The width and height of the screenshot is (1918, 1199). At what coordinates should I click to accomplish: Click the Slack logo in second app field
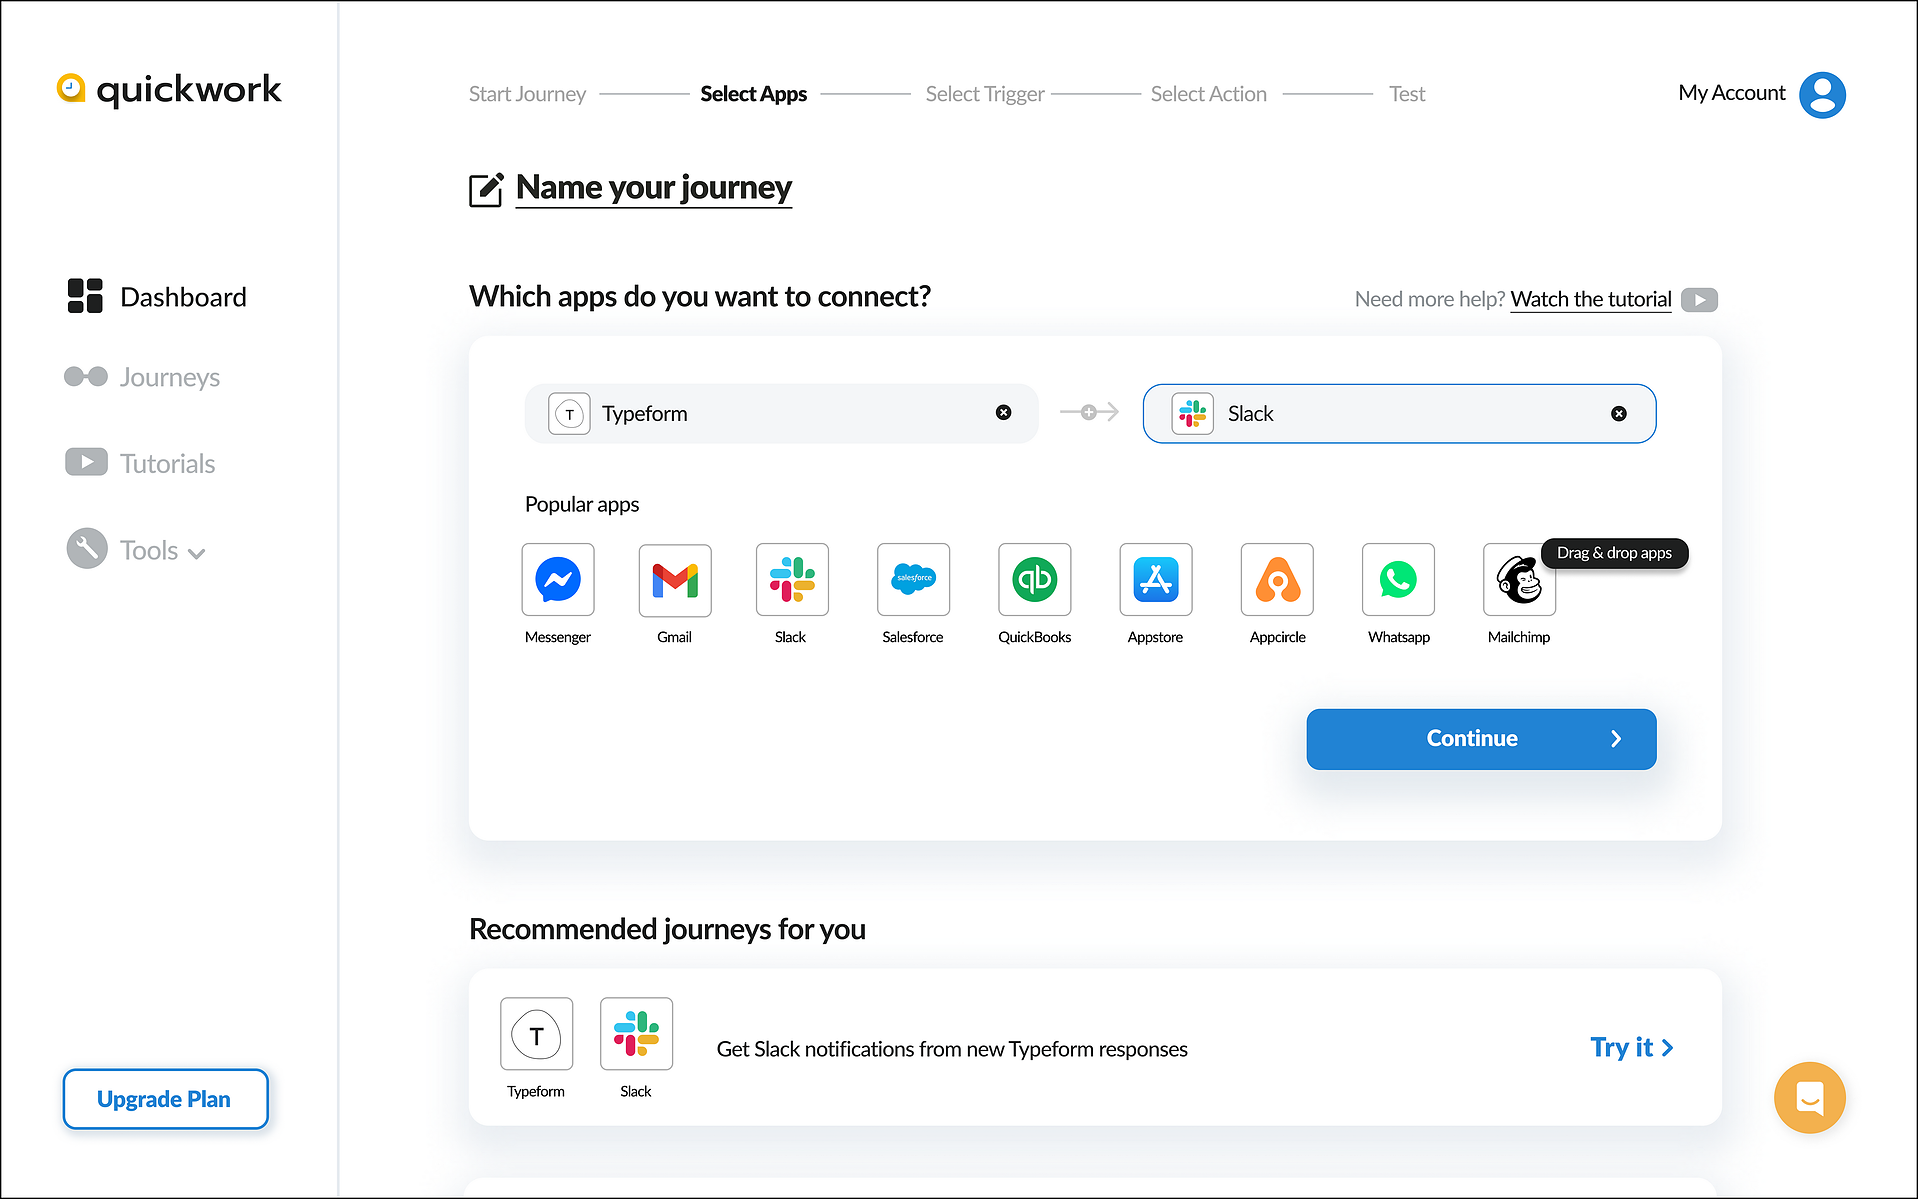[x=1193, y=414]
